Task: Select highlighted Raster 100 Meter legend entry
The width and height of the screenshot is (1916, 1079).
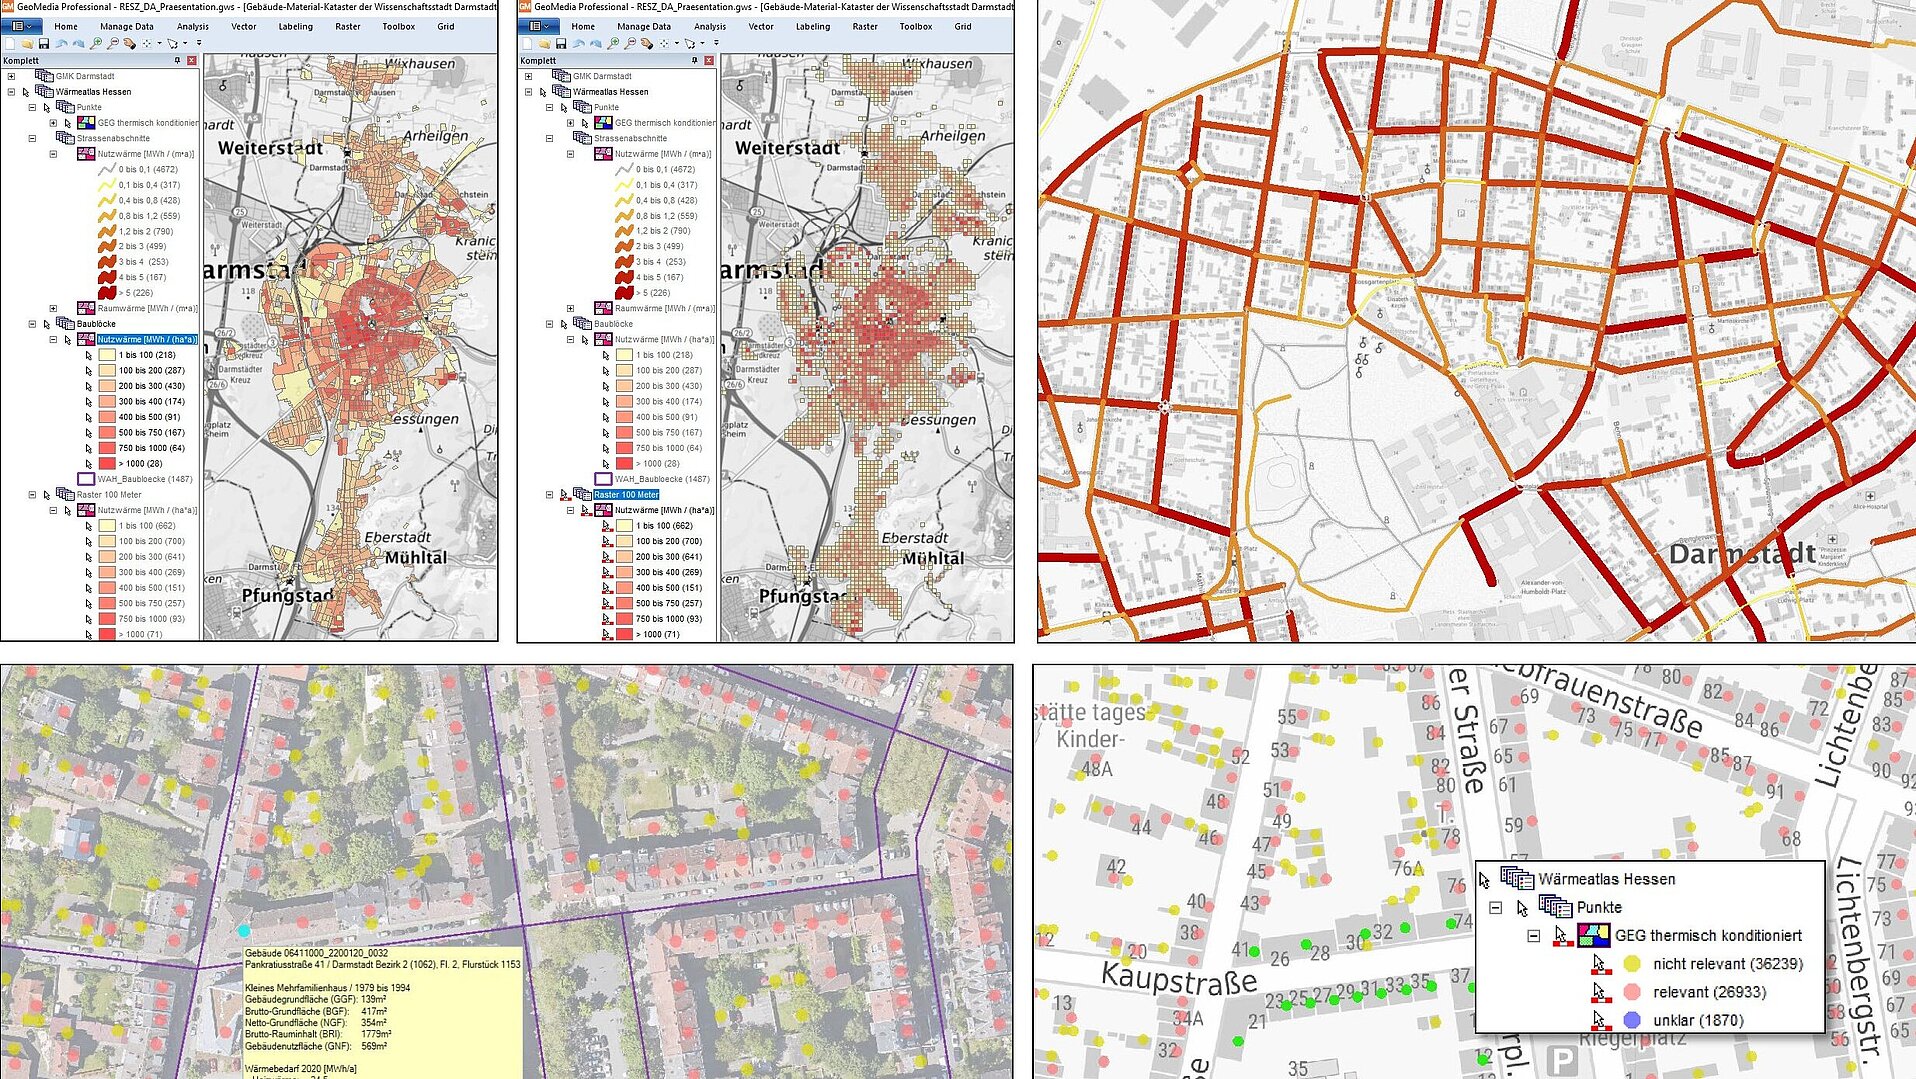Action: coord(626,495)
